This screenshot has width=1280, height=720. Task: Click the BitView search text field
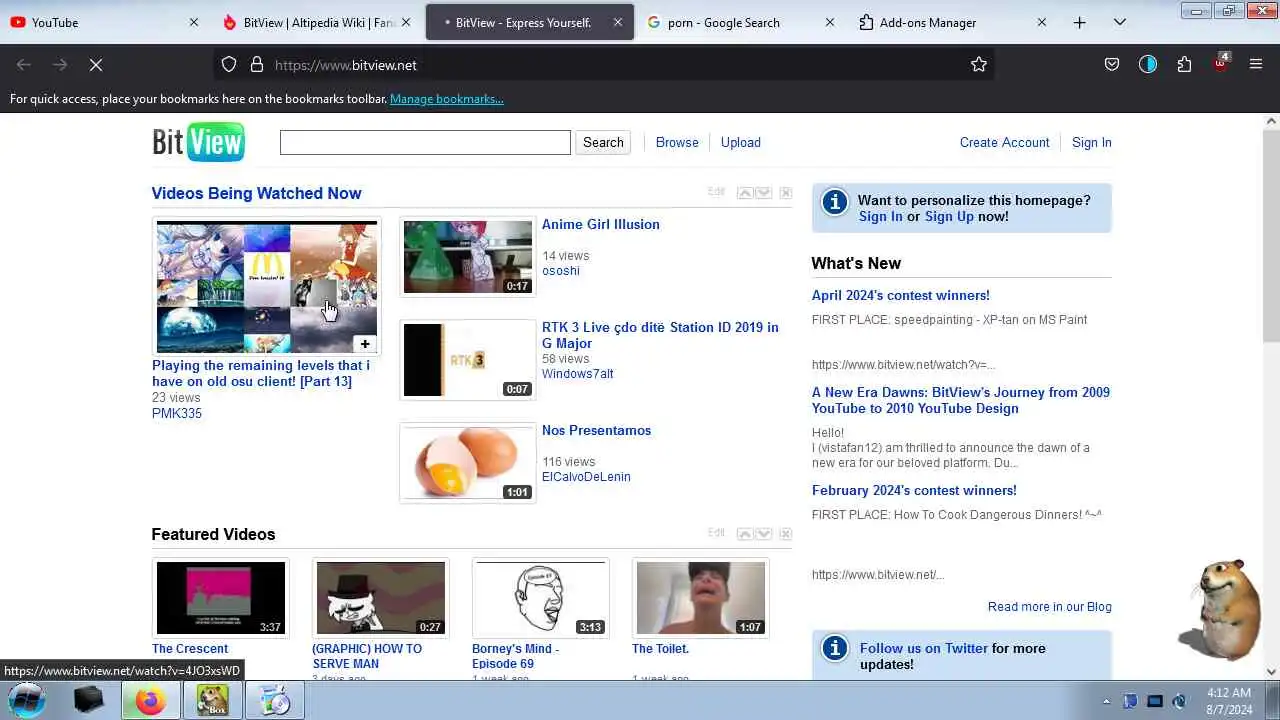click(425, 142)
